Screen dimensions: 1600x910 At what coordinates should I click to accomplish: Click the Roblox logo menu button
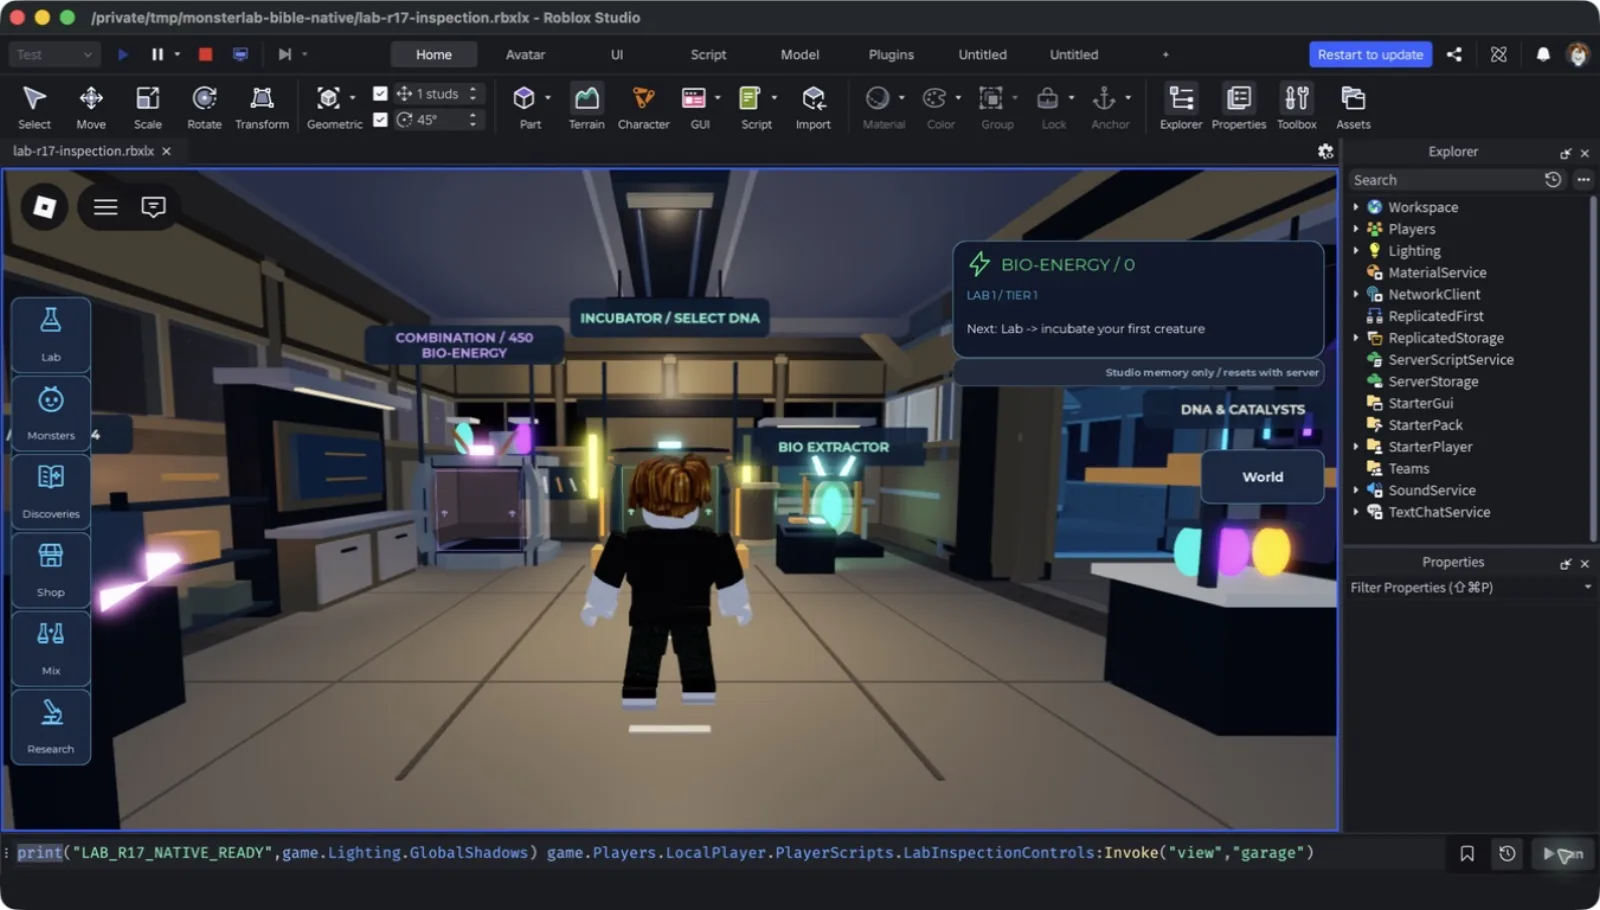click(45, 206)
